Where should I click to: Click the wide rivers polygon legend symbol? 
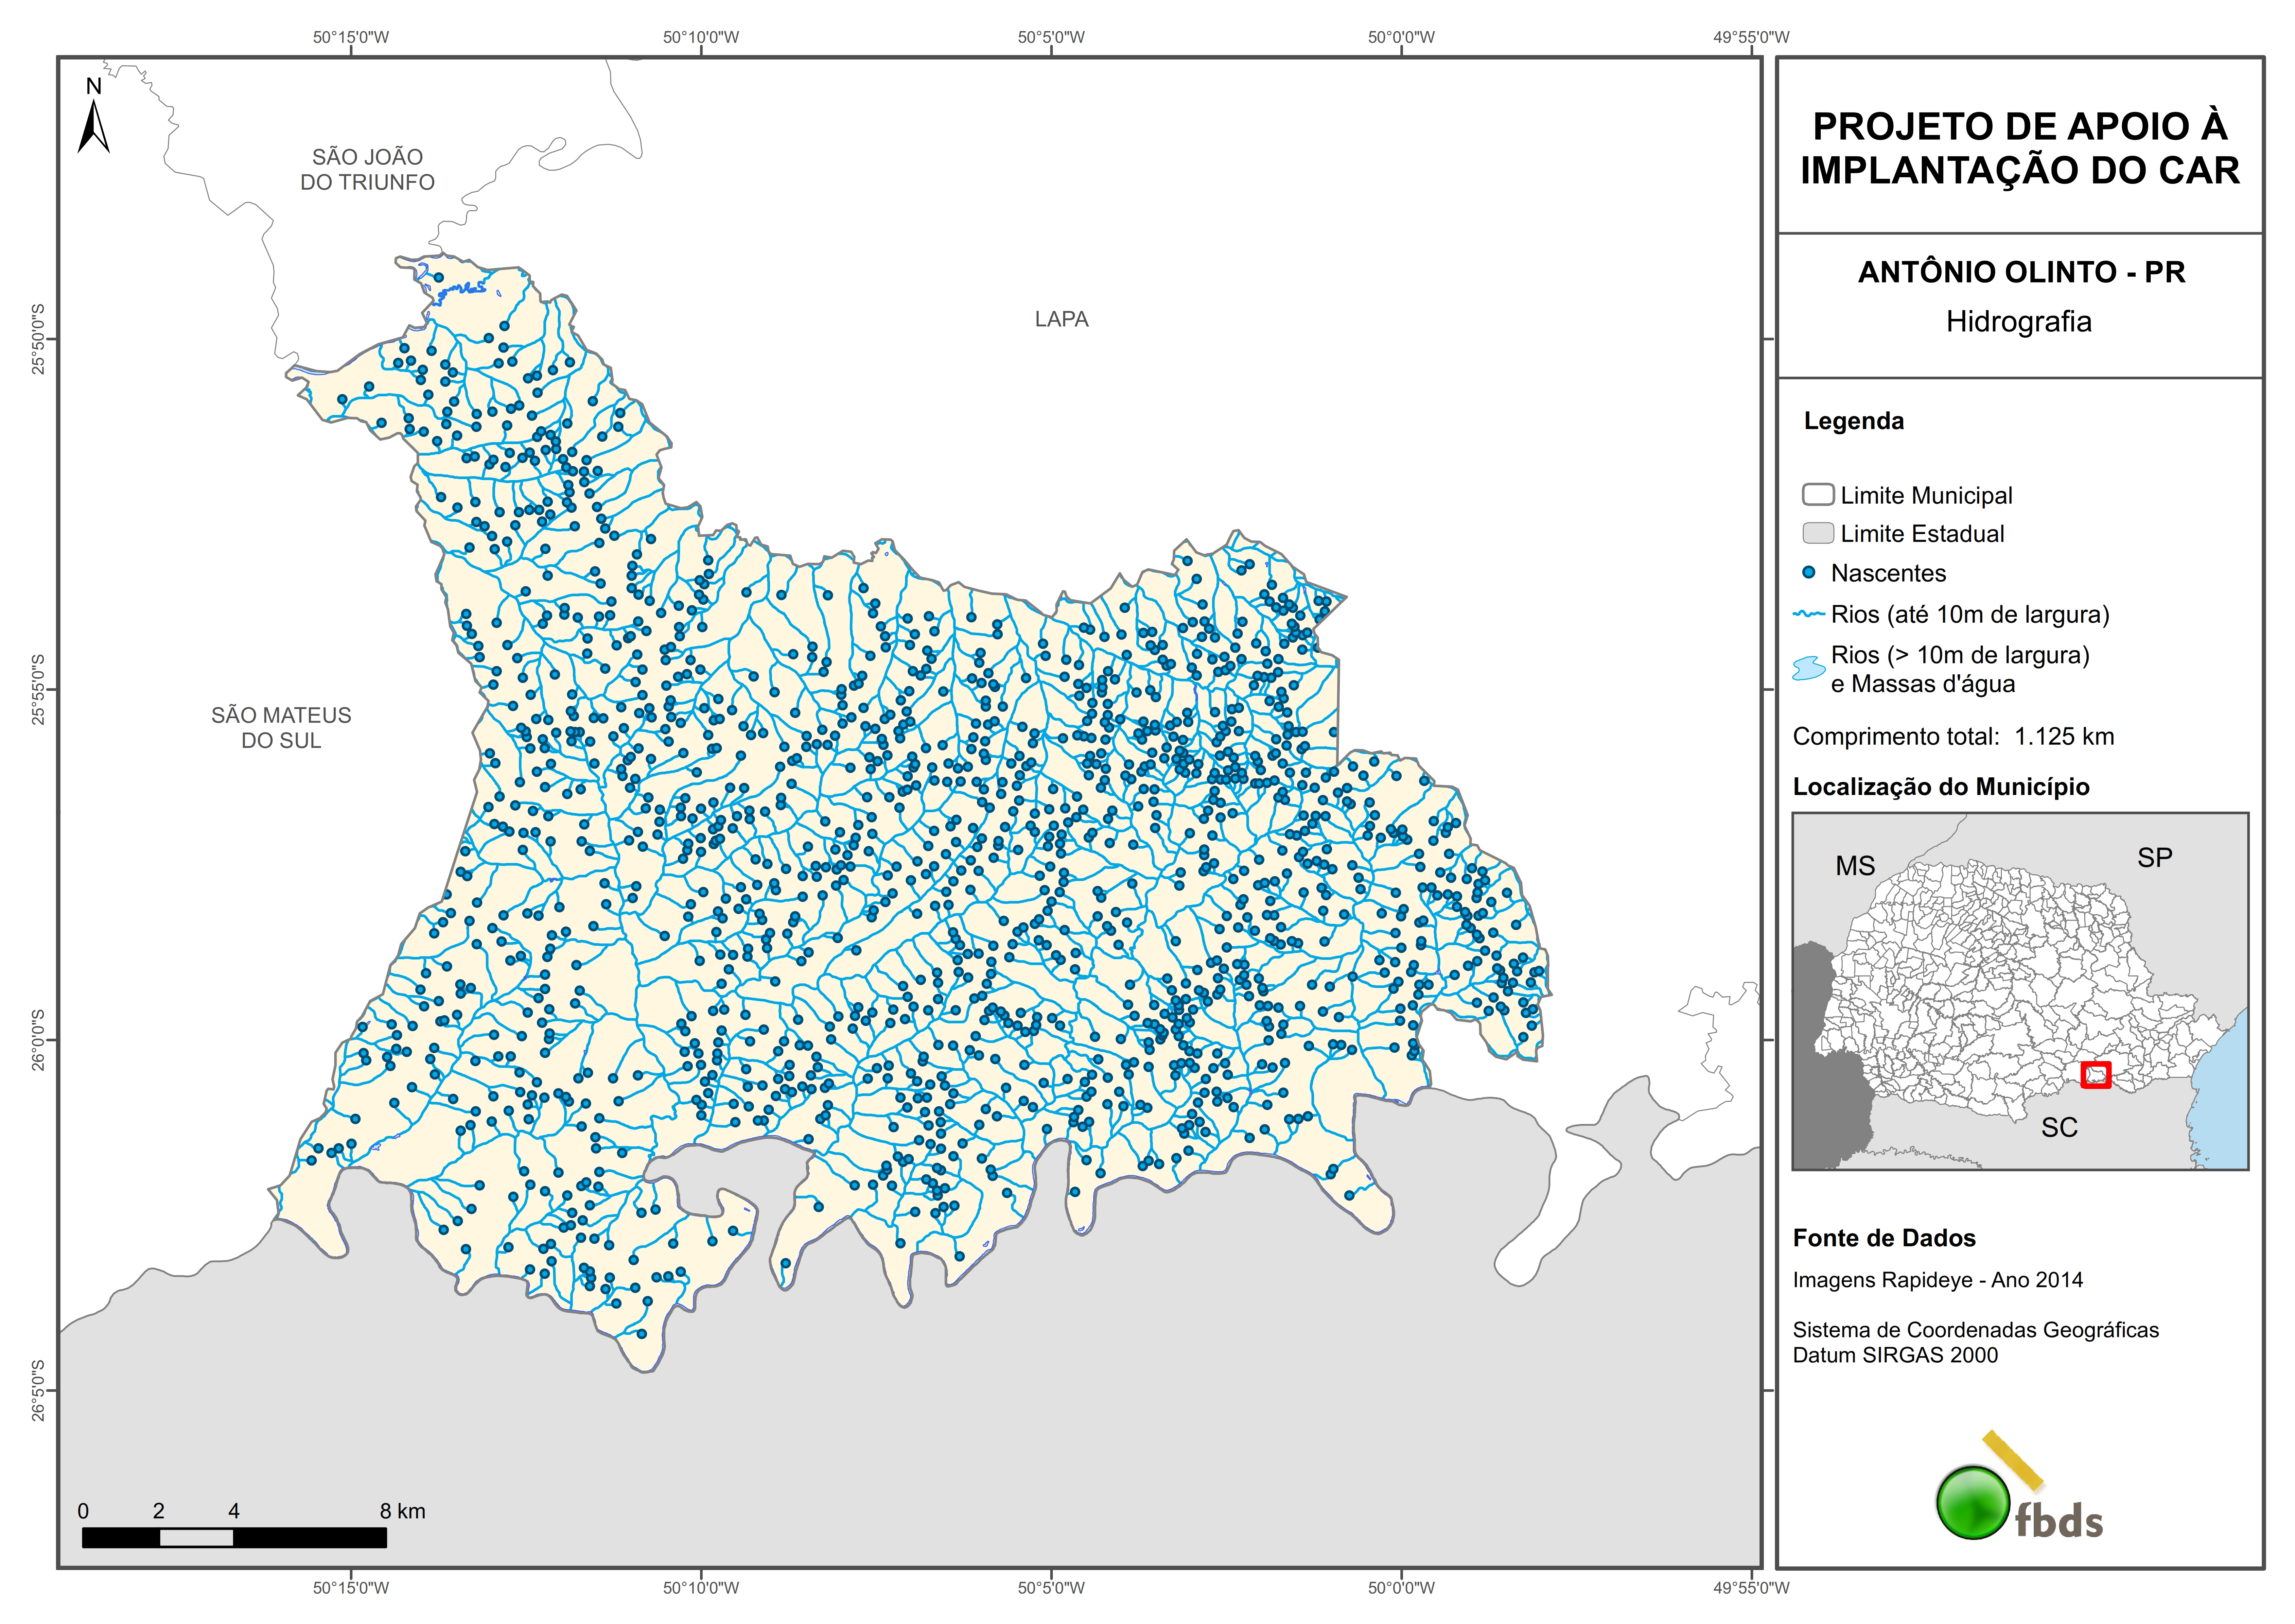[1809, 668]
